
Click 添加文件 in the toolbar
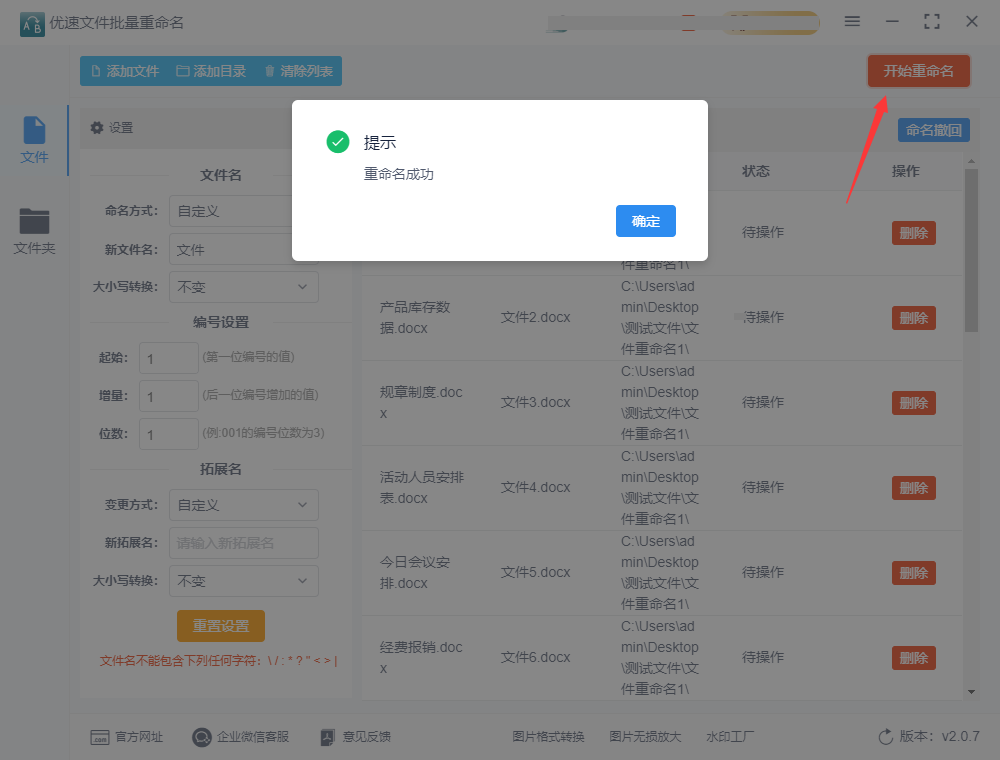click(125, 71)
